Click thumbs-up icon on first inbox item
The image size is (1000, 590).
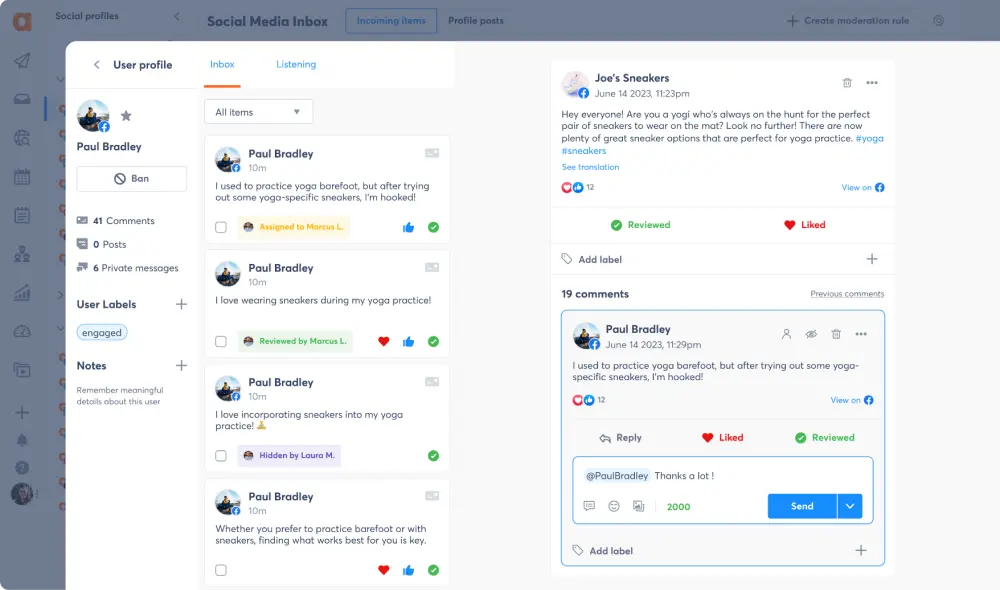[408, 228]
